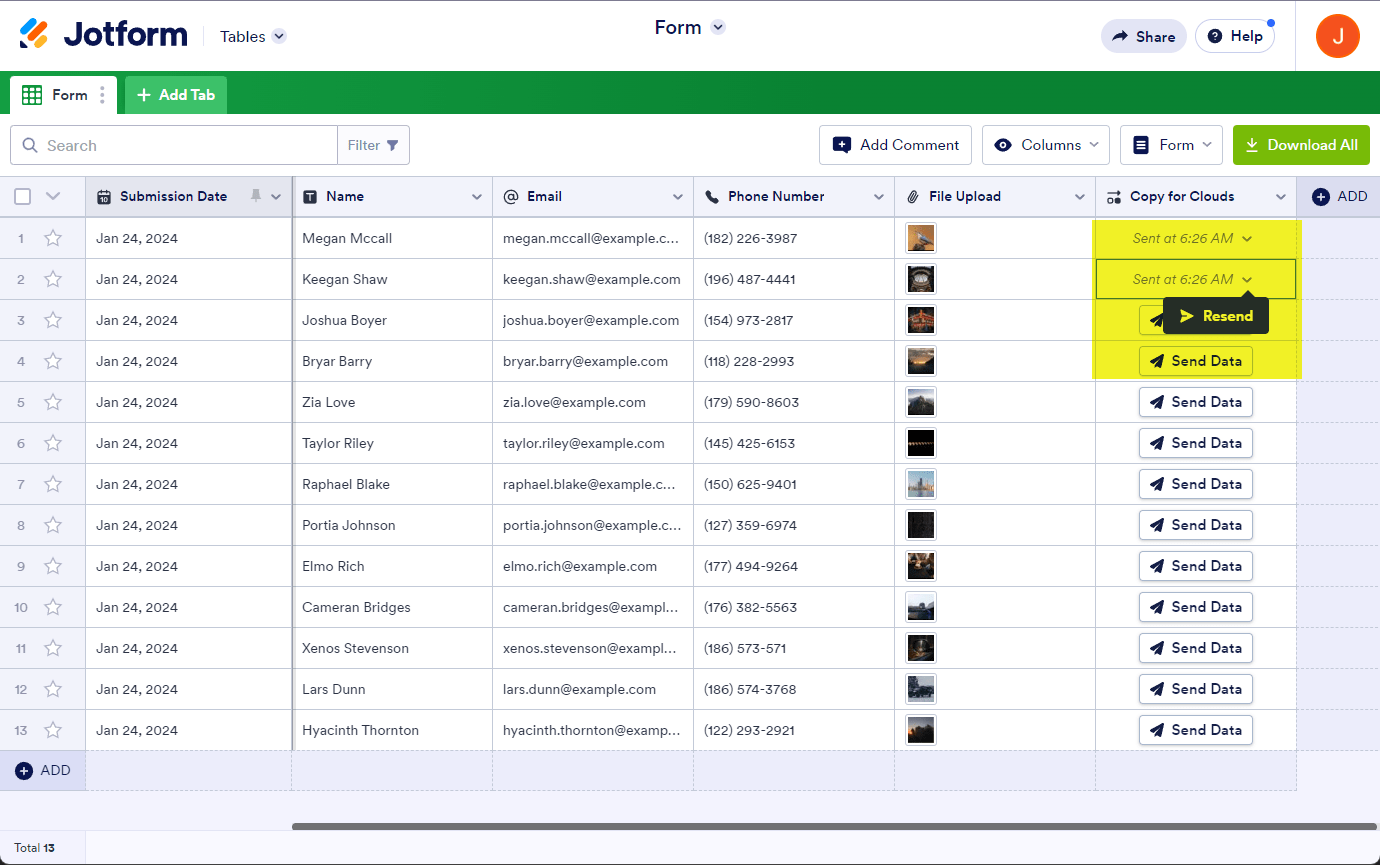Open Copy for Clouds column menu
Screen dimensions: 1380x865
1280,197
